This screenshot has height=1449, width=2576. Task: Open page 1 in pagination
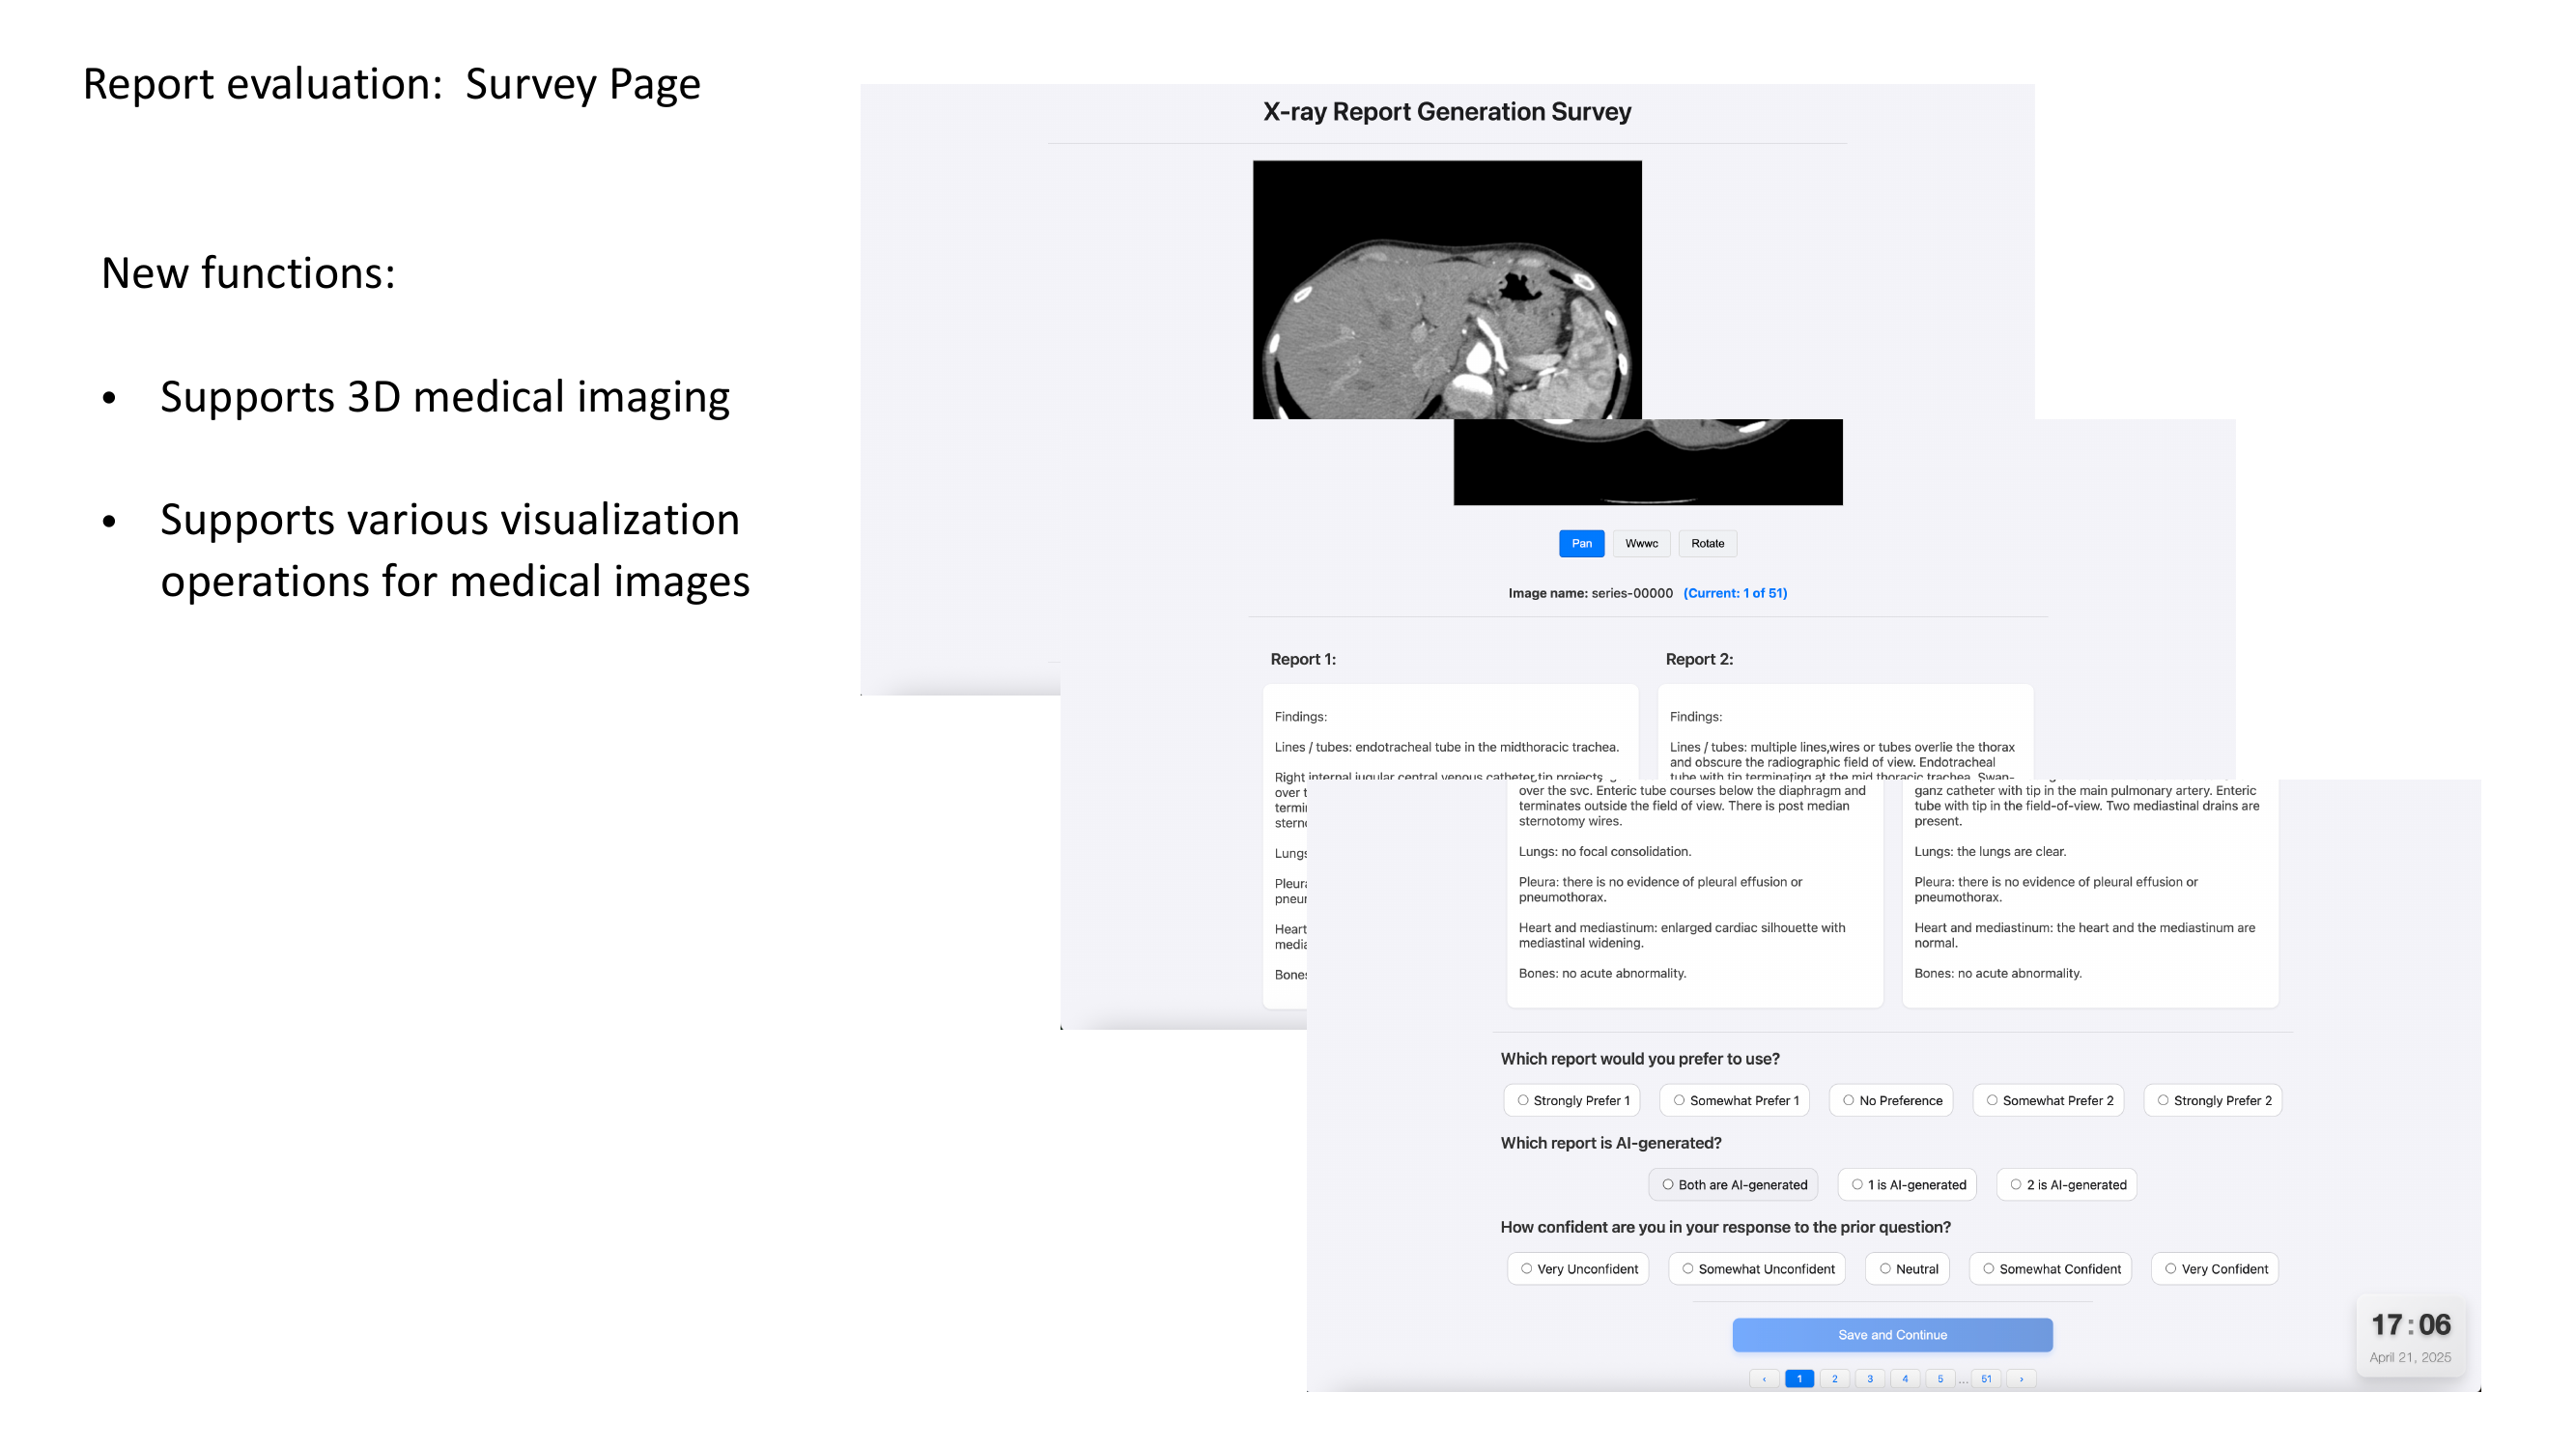[x=1799, y=1378]
